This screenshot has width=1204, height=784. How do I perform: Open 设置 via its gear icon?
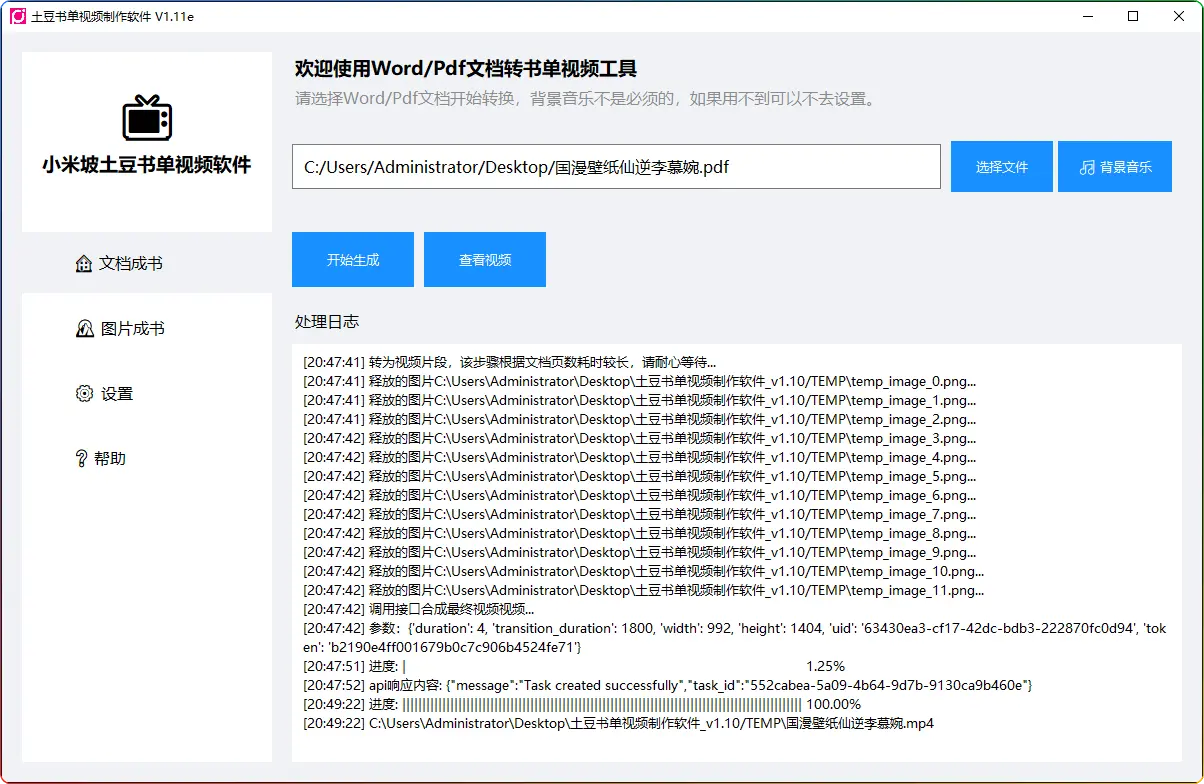(84, 394)
